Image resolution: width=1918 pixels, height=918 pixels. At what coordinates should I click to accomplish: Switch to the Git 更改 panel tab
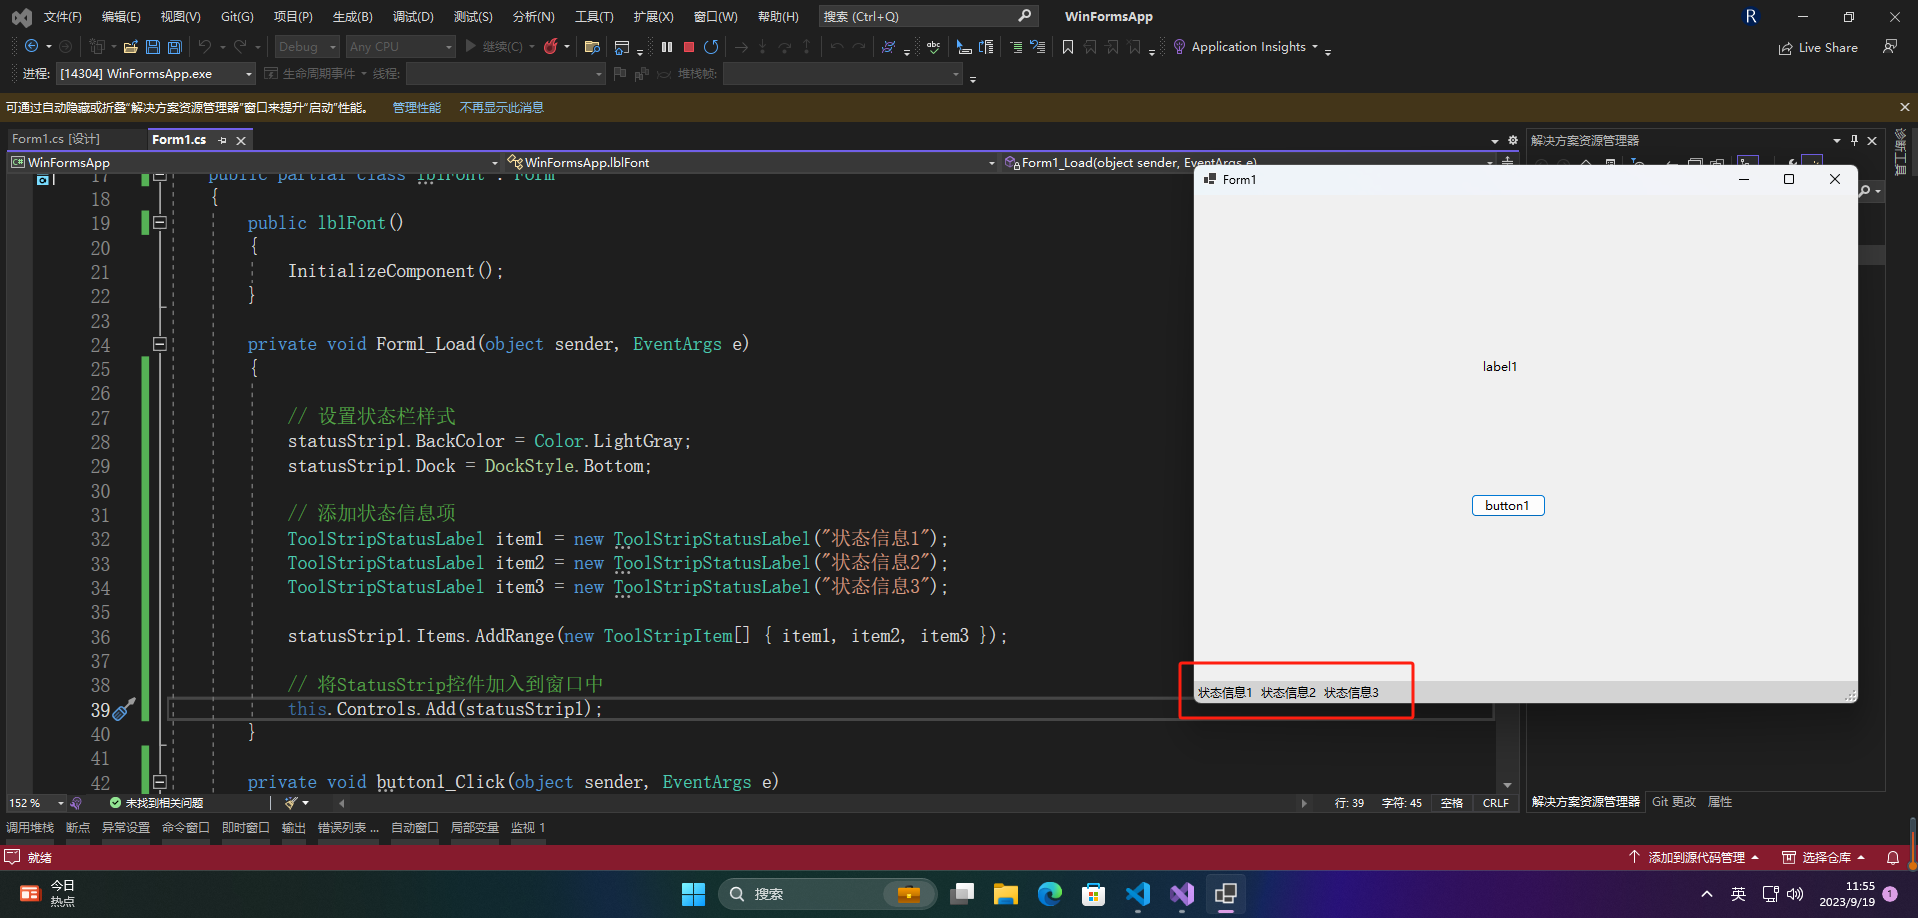coord(1674,802)
